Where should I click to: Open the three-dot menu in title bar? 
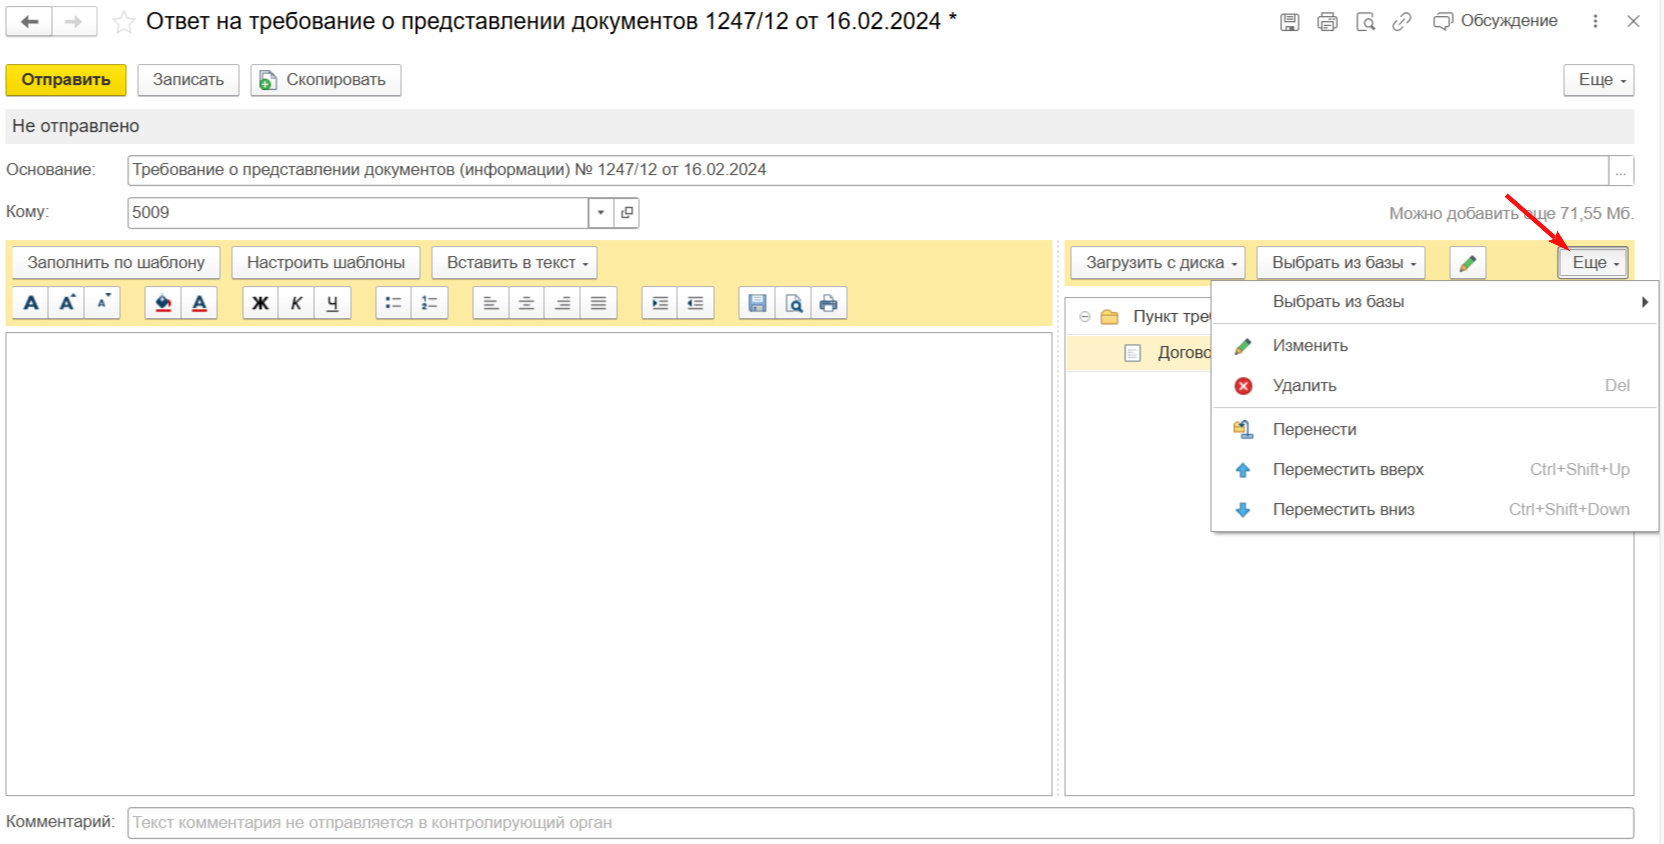(1595, 21)
